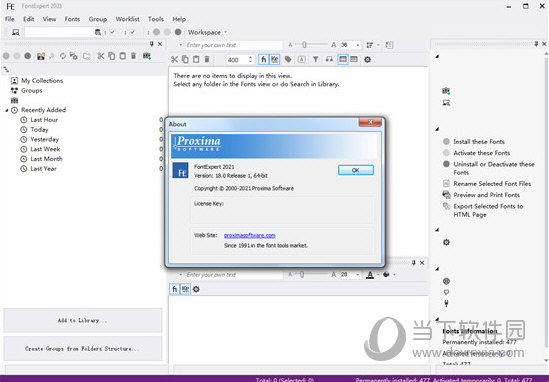Click the filter funnel icon
The width and height of the screenshot is (549, 382).
click(315, 60)
